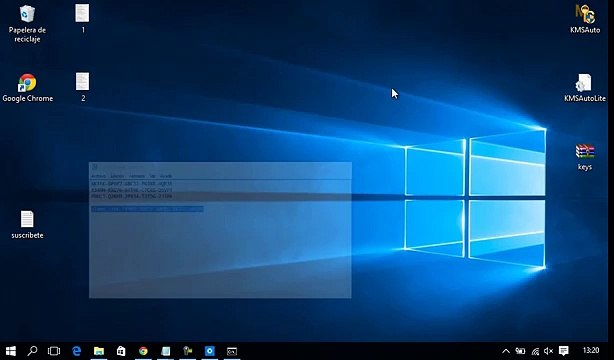Open the Store from the taskbar
The image size is (614, 360).
[121, 351]
